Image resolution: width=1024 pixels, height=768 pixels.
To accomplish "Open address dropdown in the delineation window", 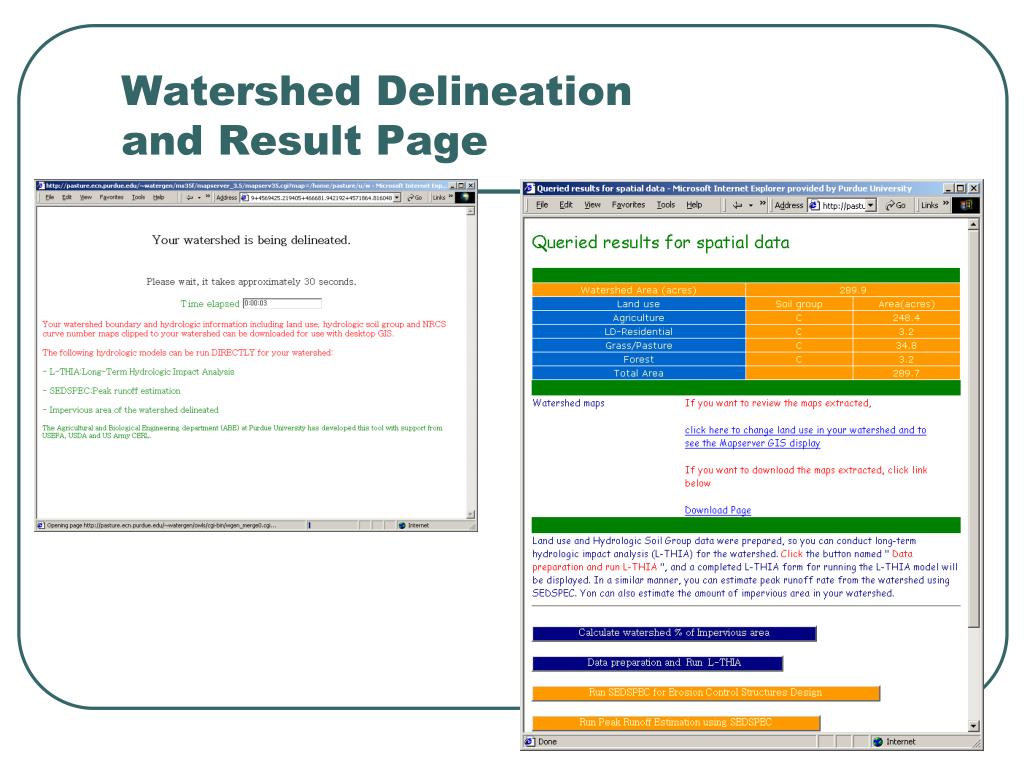I will 397,198.
